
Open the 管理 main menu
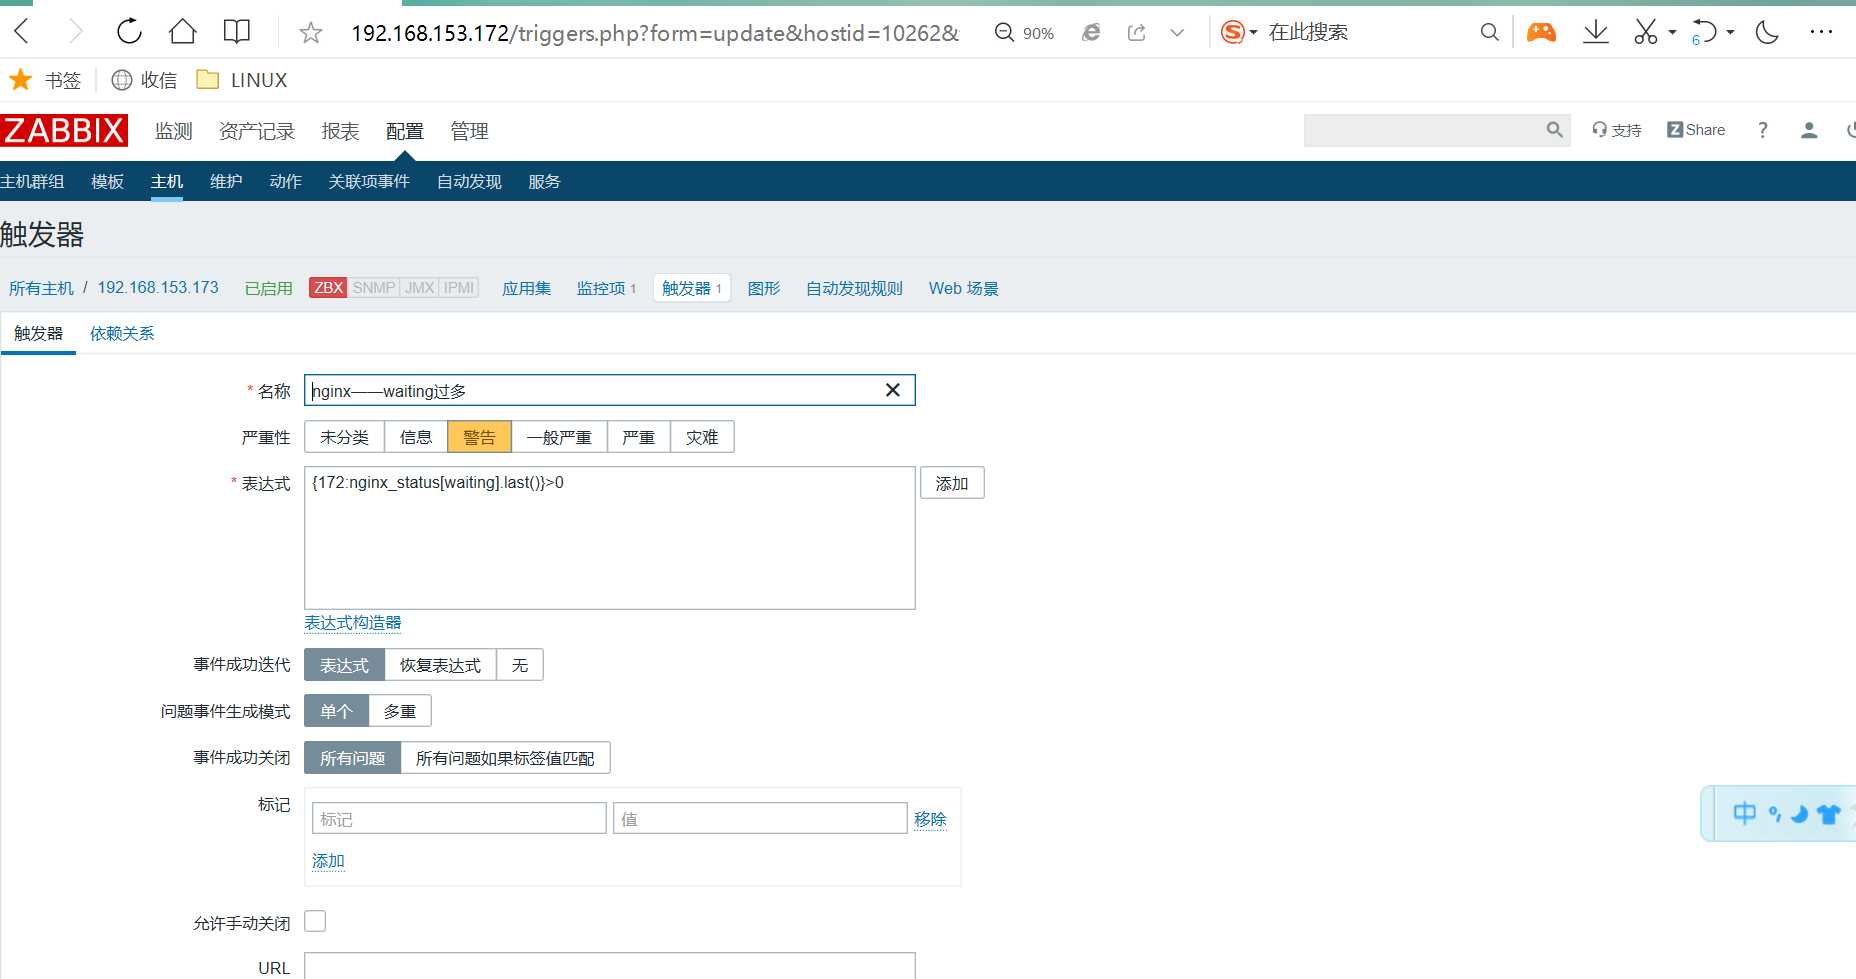tap(469, 131)
